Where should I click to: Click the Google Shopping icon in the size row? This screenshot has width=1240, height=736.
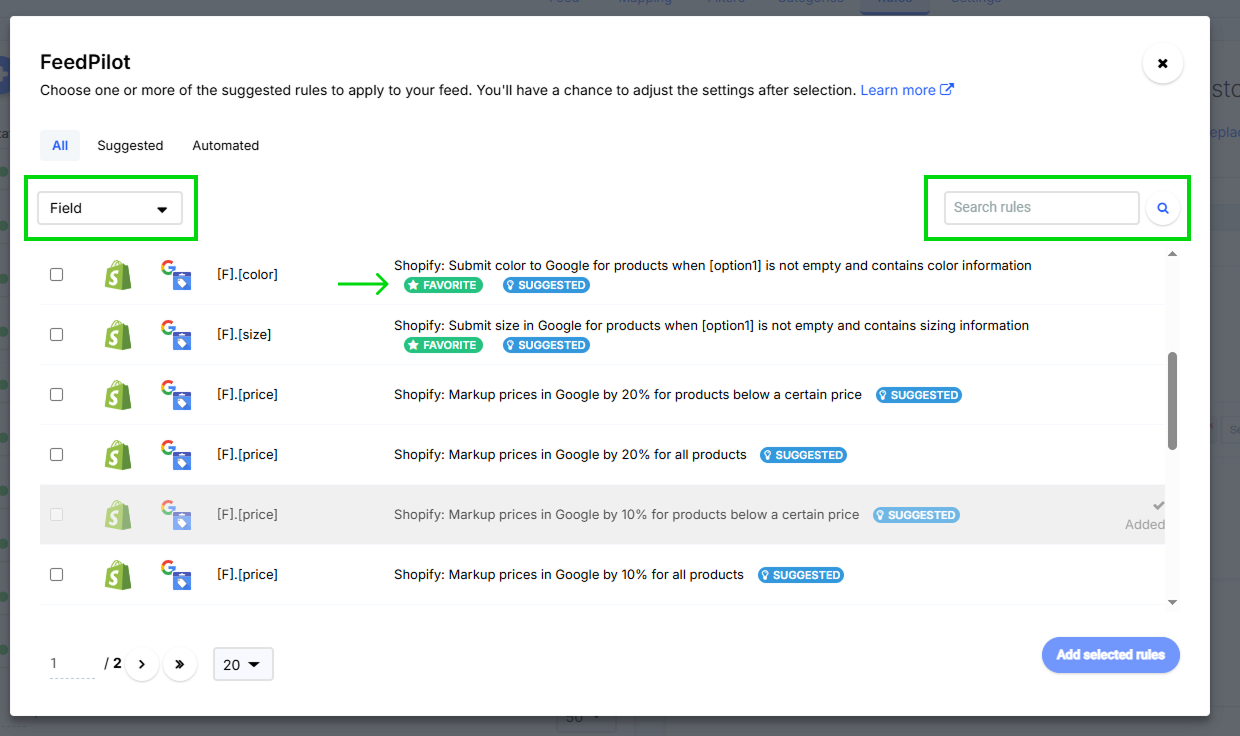176,335
